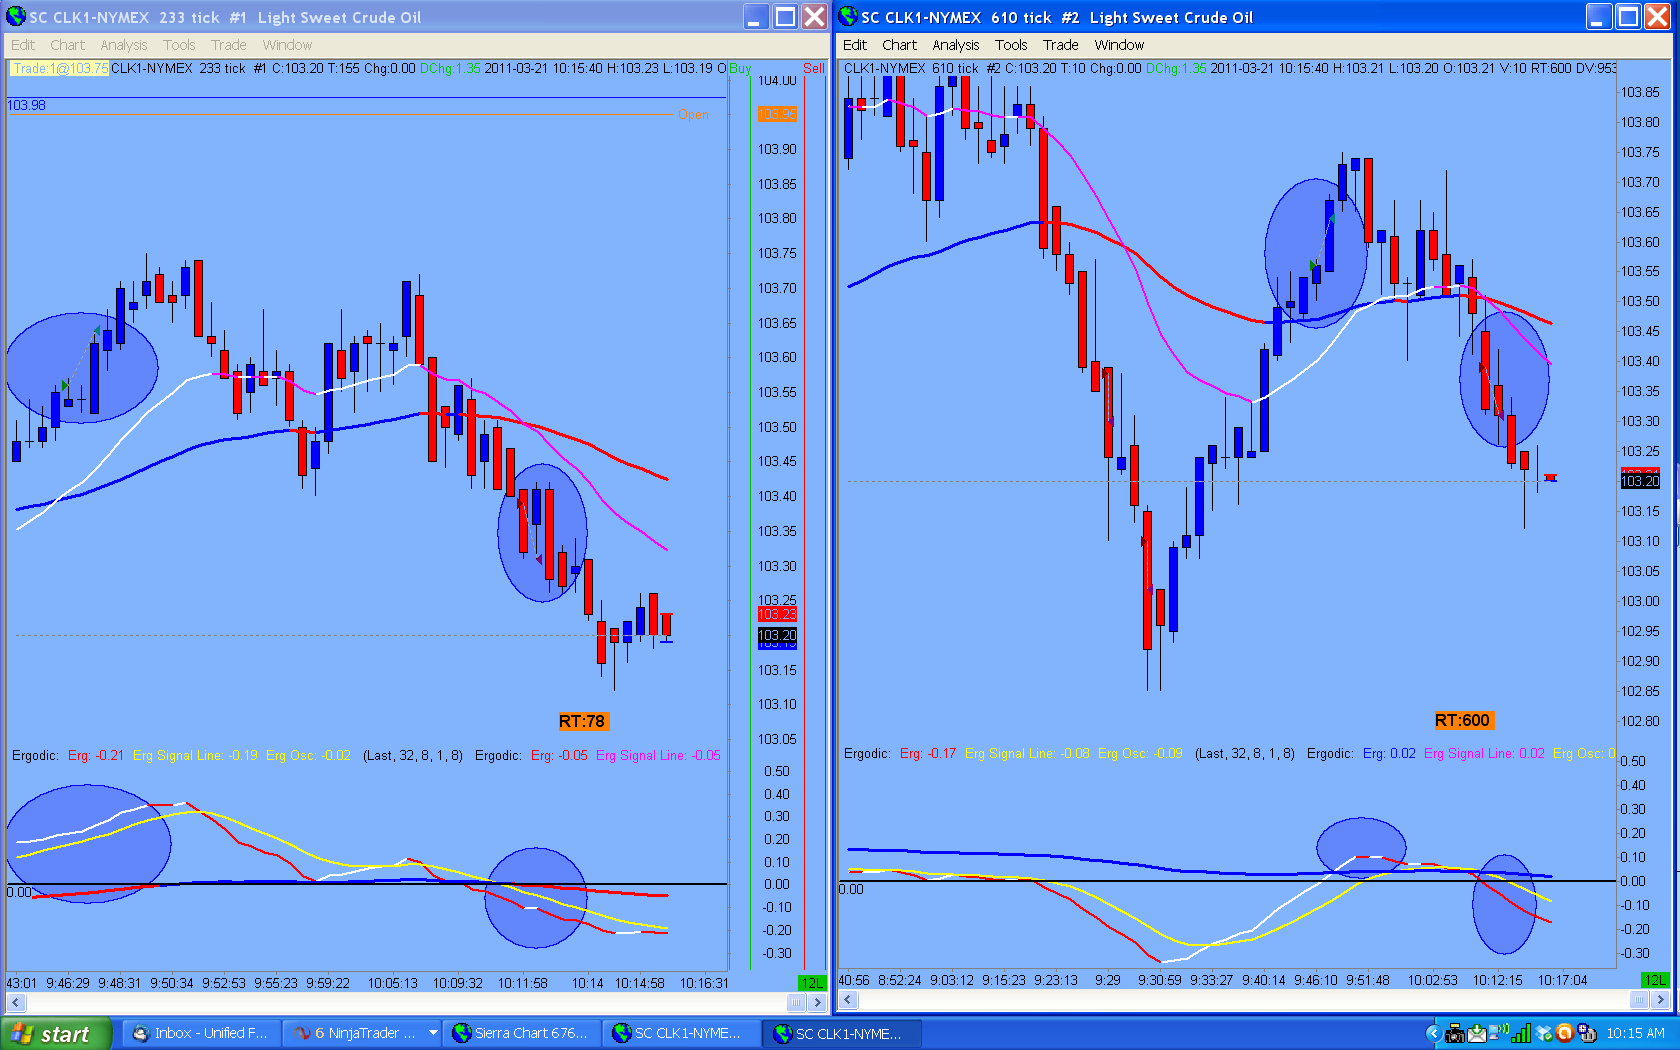Click the 10:11:58 time axis label
This screenshot has height=1050, width=1680.
522,983
